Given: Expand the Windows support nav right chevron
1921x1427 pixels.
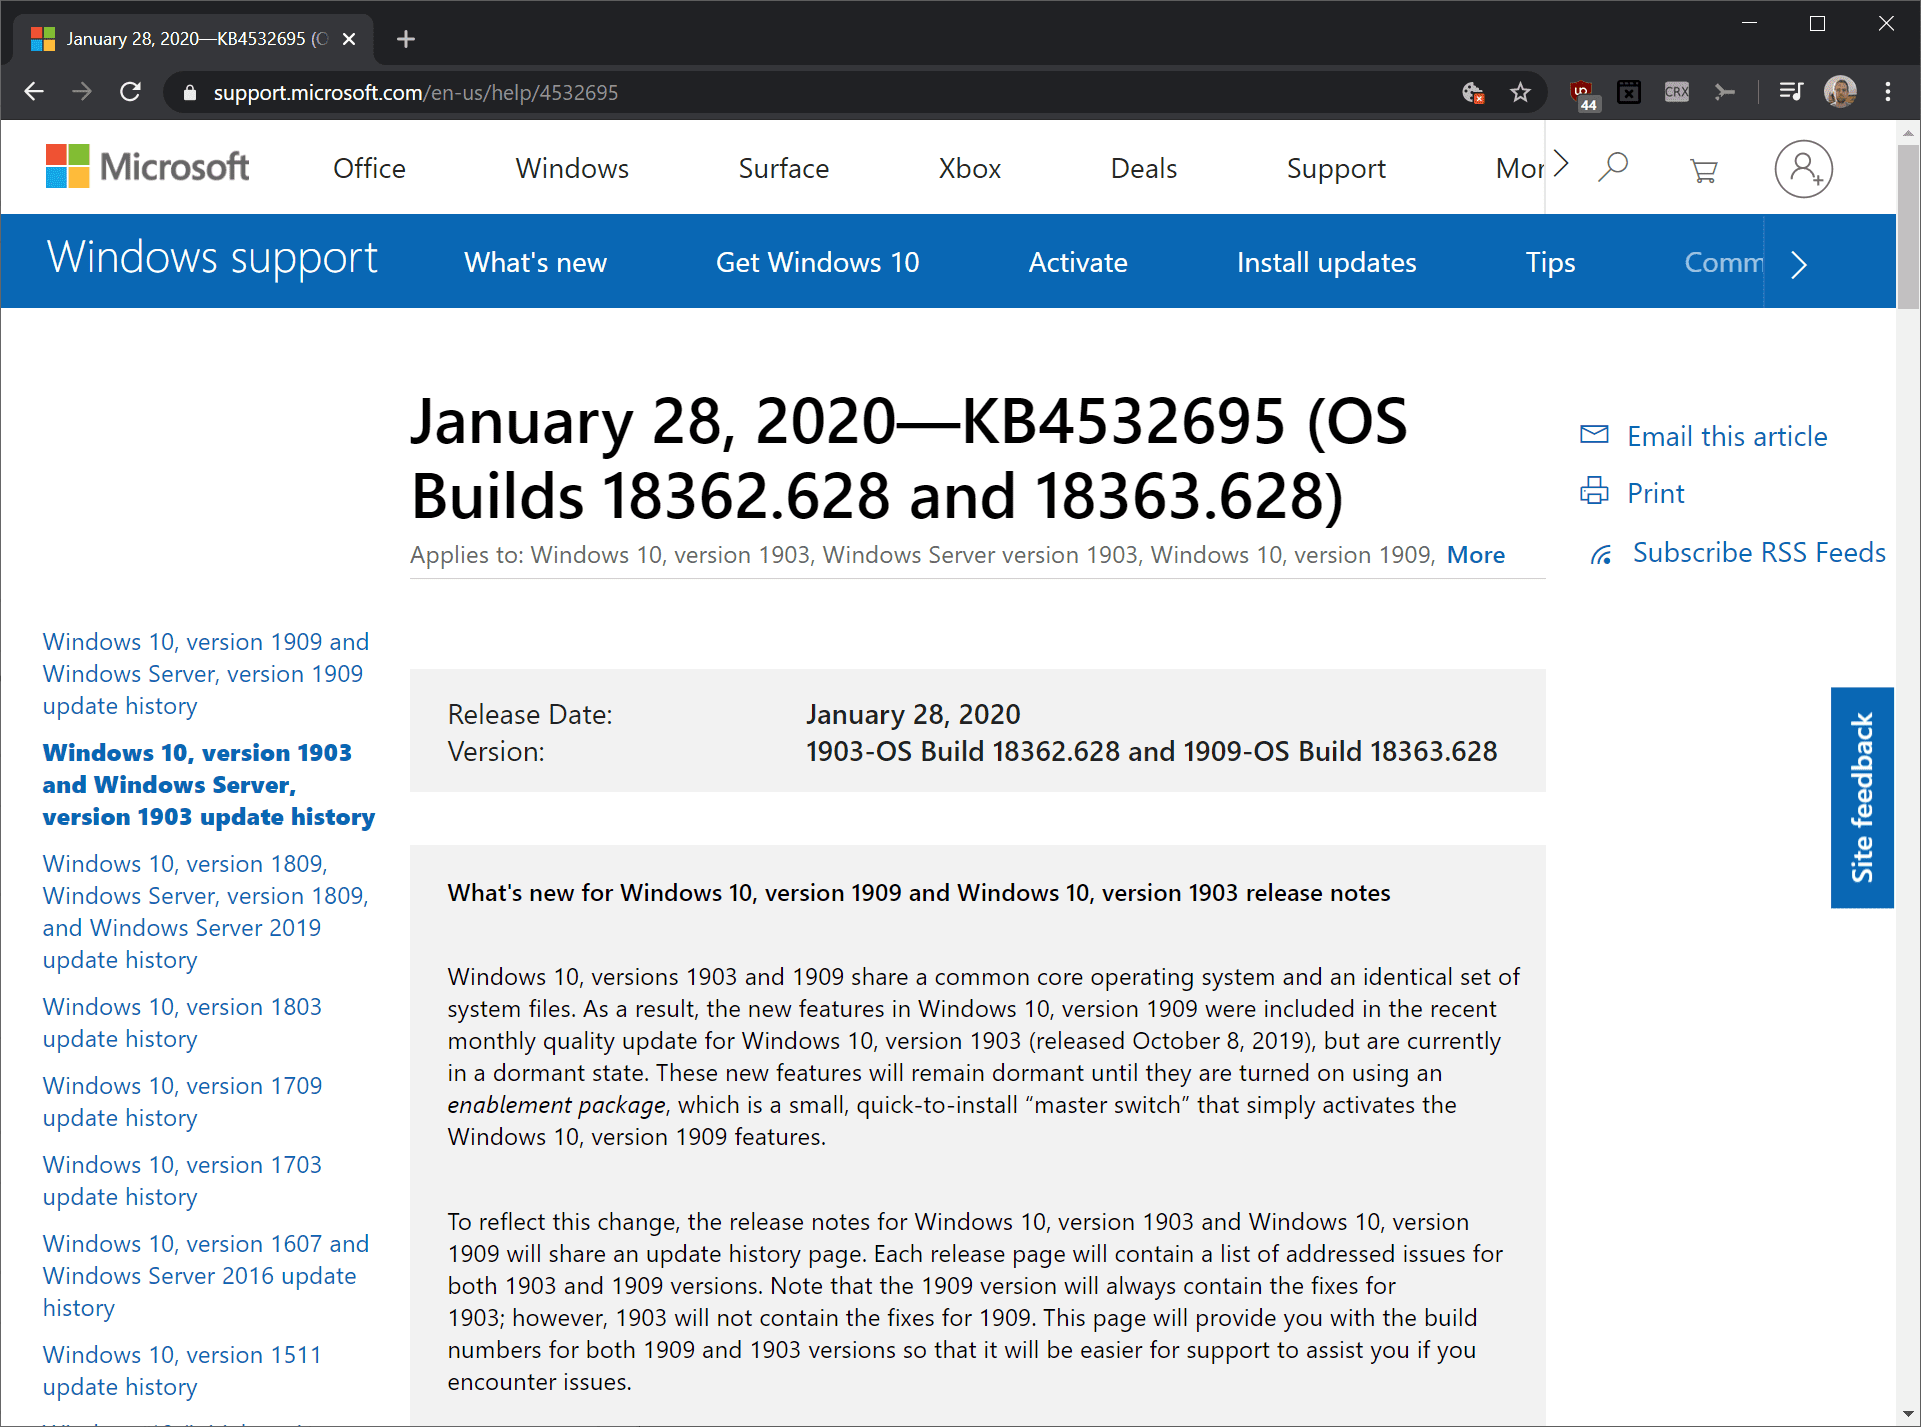Looking at the screenshot, I should coord(1798,264).
